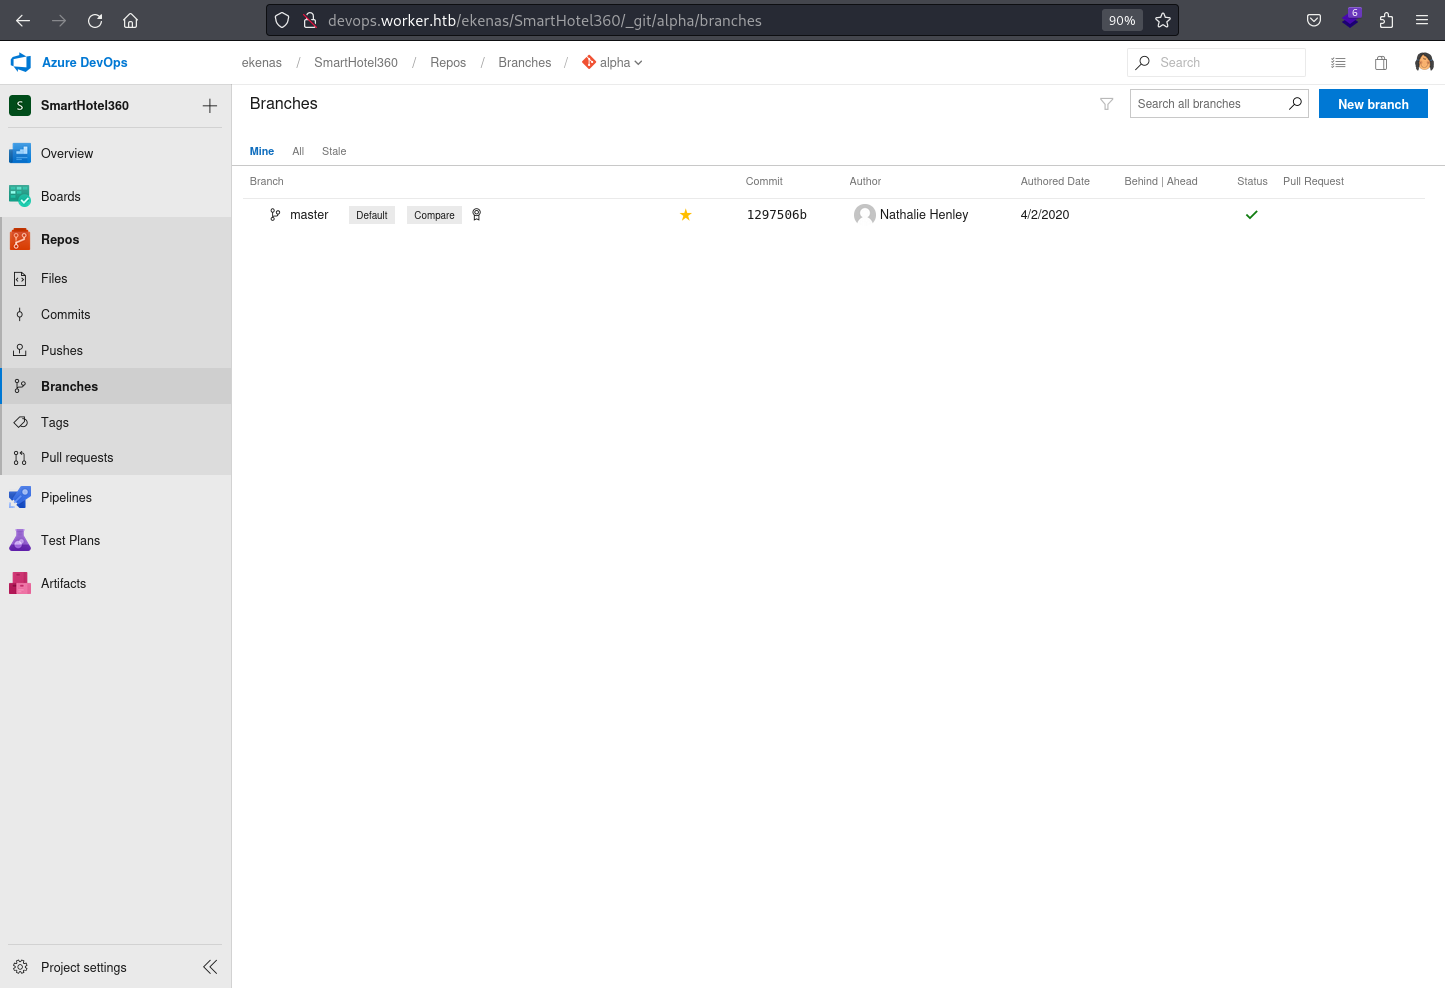Go to browser home page
1445x988 pixels.
130,20
